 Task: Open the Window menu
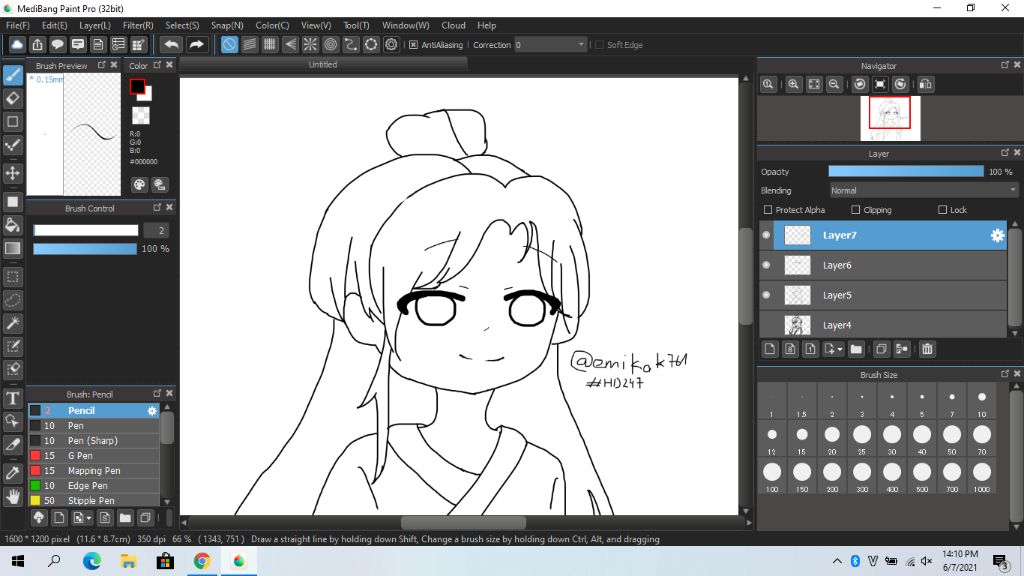coord(406,25)
